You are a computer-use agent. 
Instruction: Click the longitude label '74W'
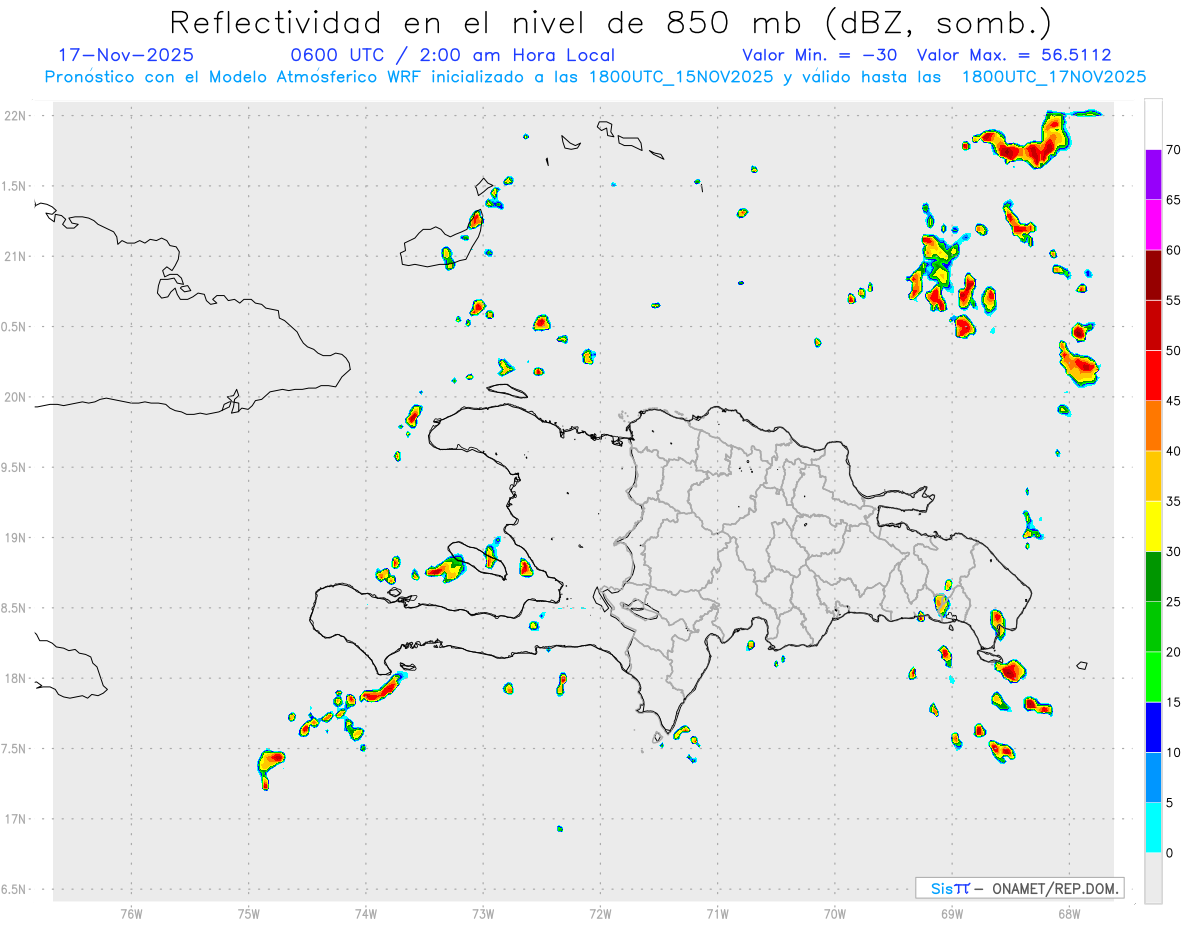[x=365, y=913]
